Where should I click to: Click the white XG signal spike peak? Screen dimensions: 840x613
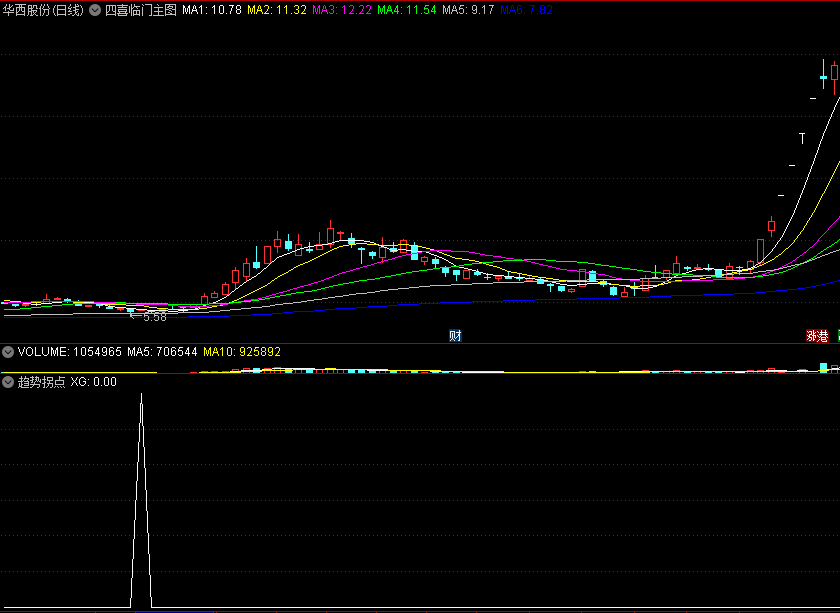141,395
